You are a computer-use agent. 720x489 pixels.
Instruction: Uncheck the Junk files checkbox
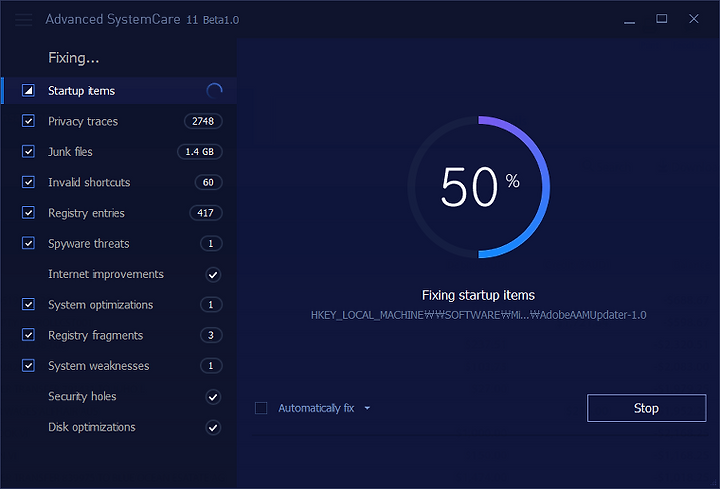(28, 152)
